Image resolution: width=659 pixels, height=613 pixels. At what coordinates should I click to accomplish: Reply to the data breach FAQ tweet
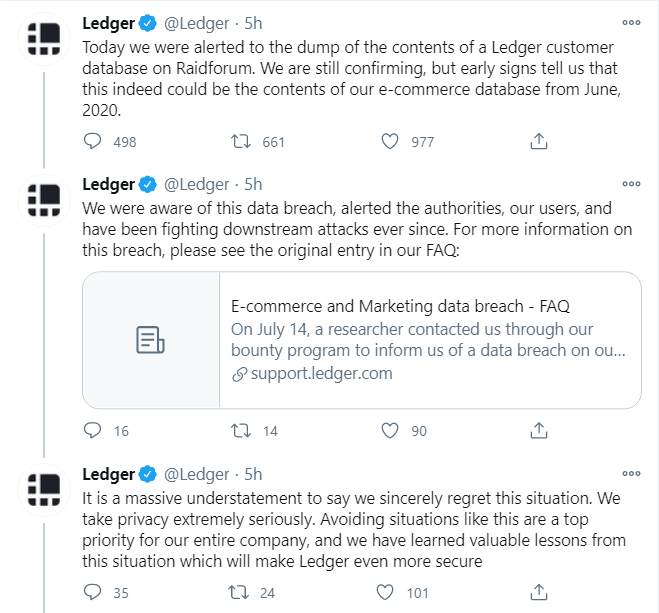coord(92,430)
